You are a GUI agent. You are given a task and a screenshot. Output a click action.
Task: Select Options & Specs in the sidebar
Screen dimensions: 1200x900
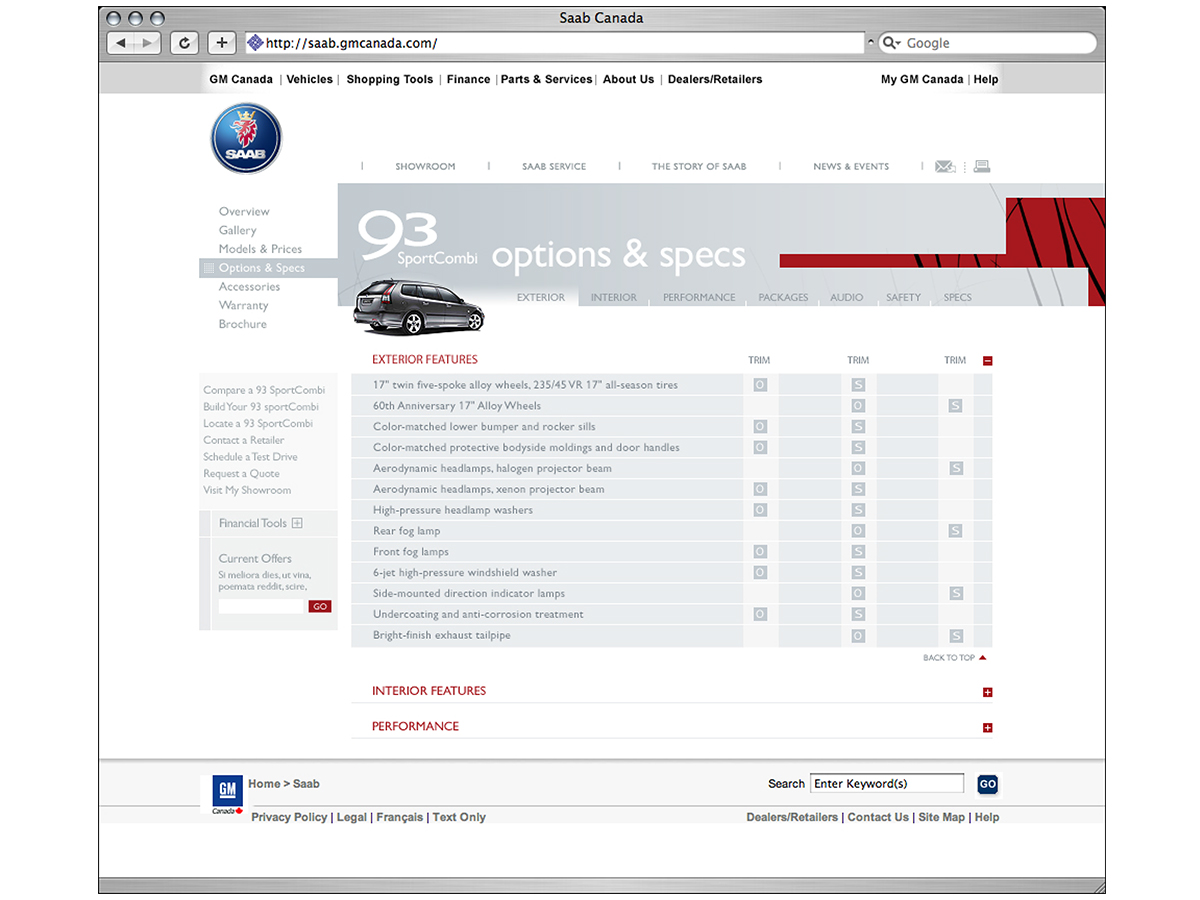coord(262,268)
